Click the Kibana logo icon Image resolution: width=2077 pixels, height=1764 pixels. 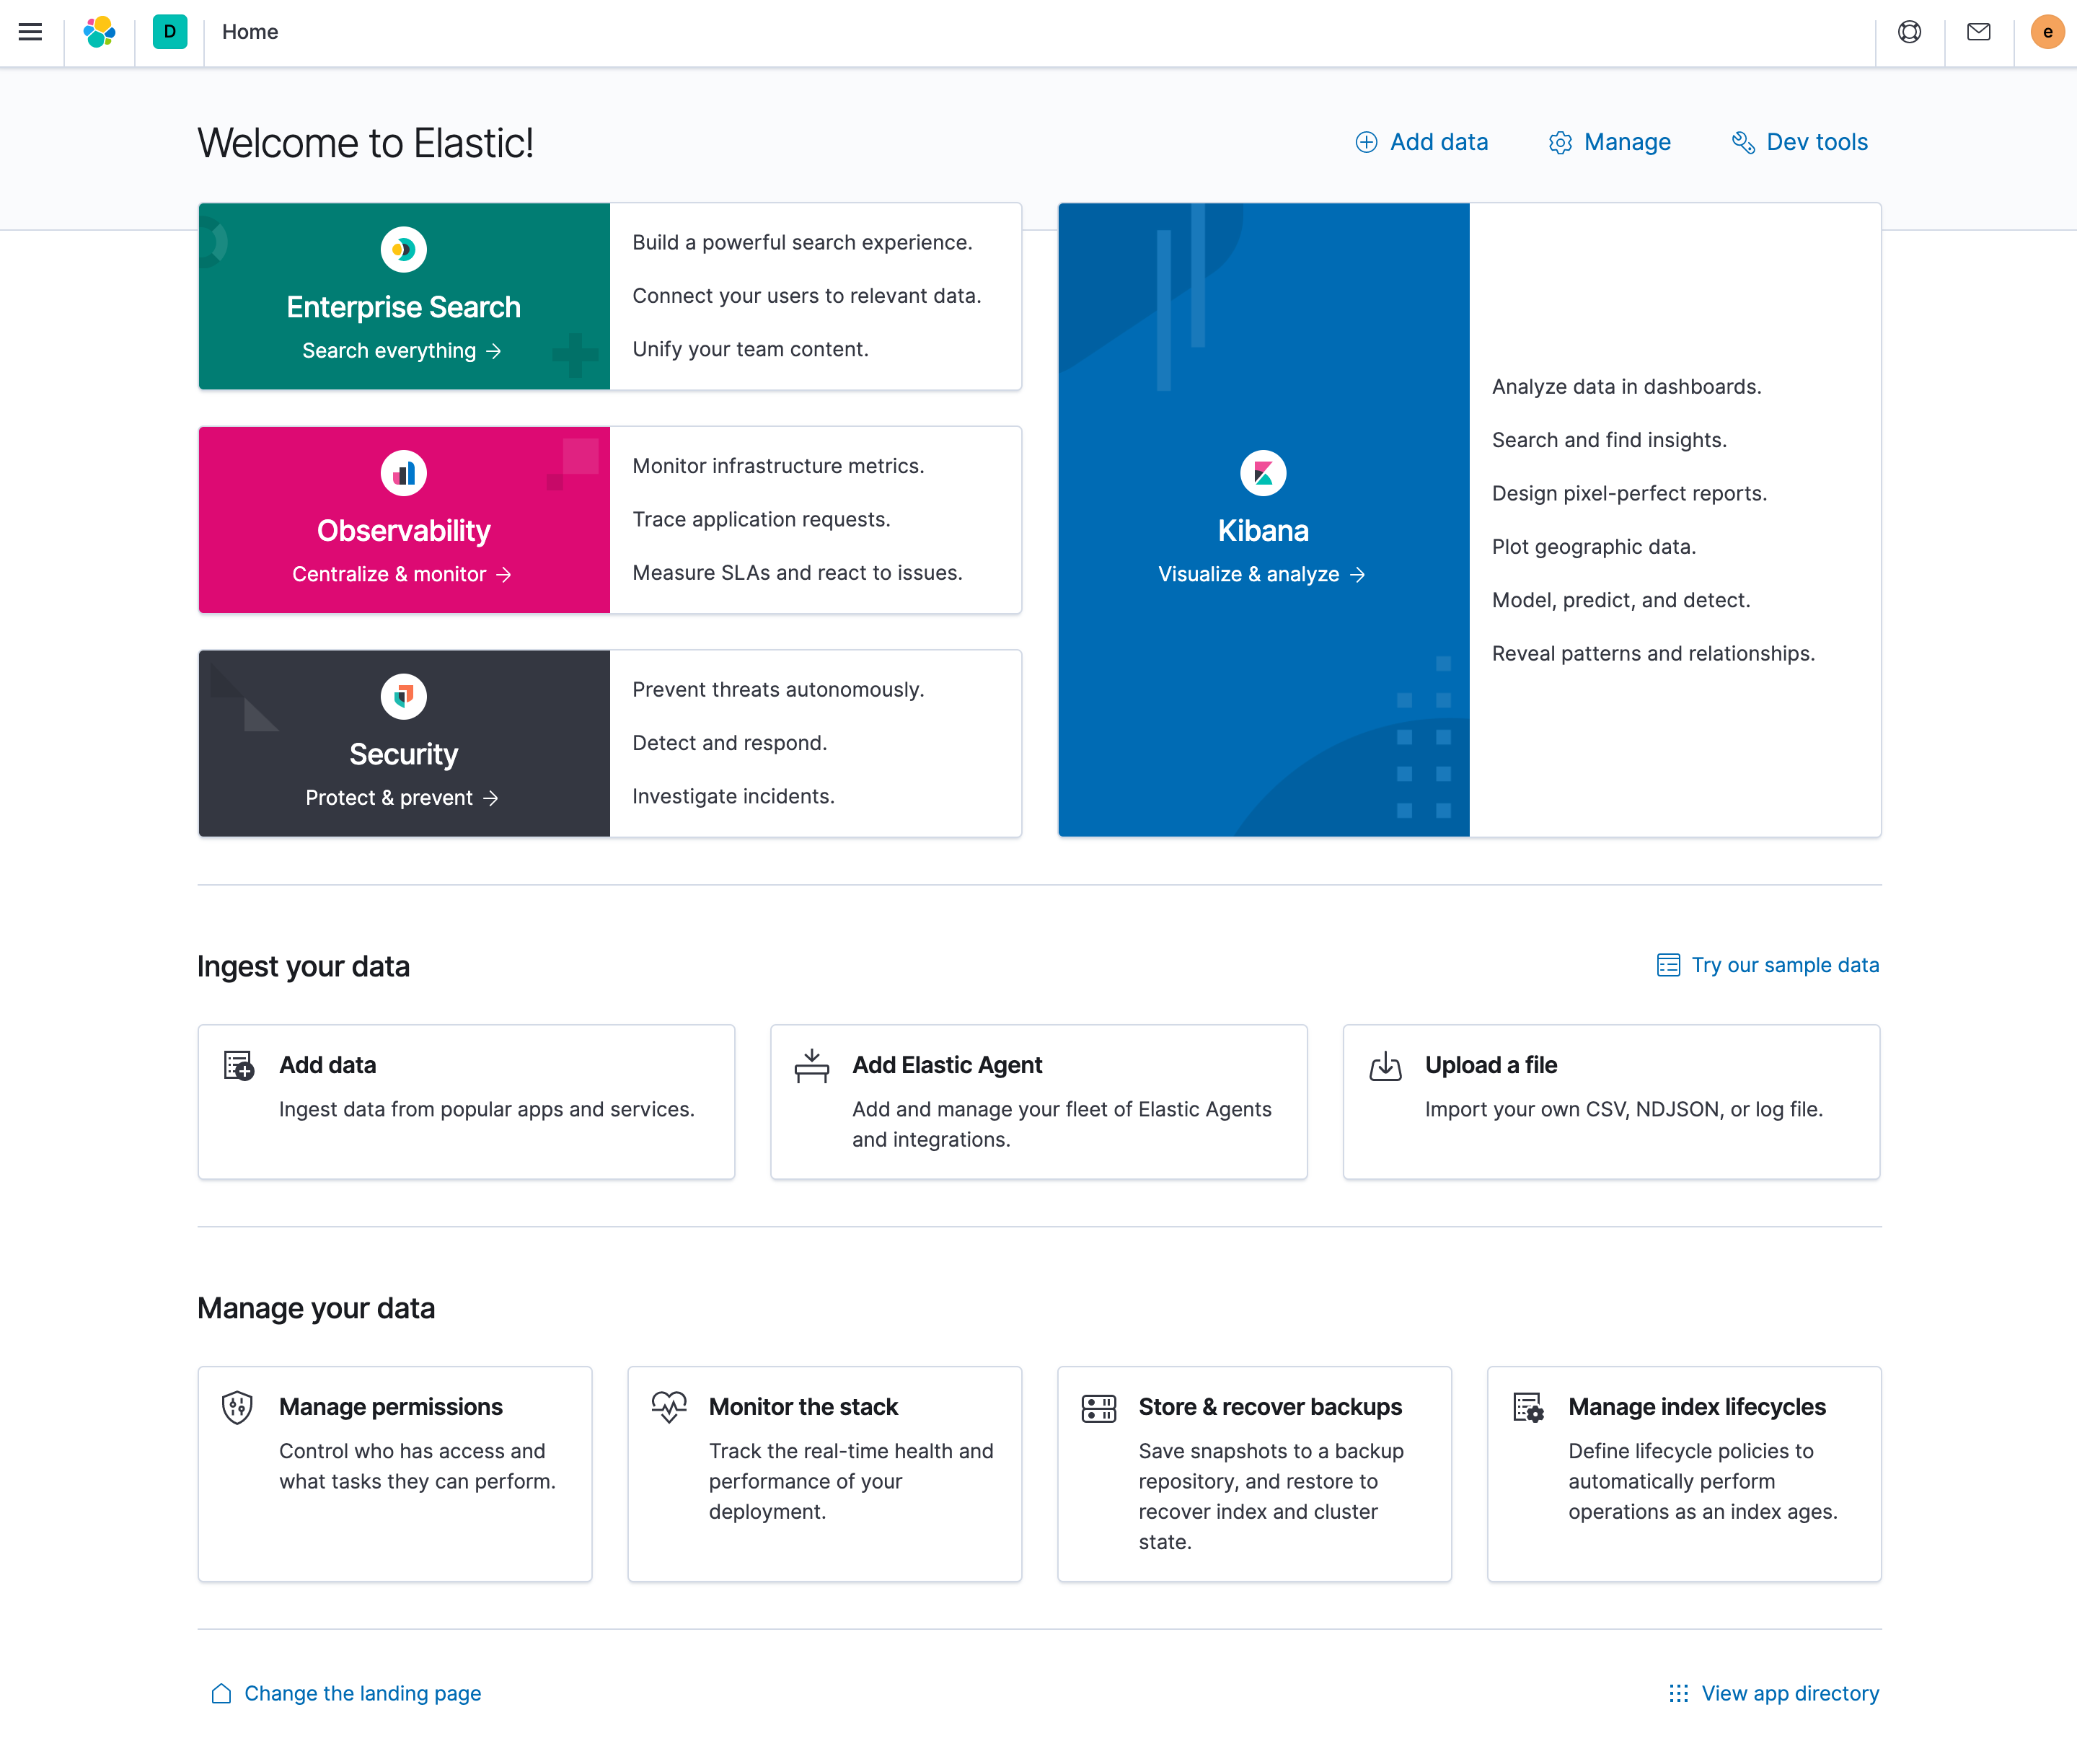1263,473
